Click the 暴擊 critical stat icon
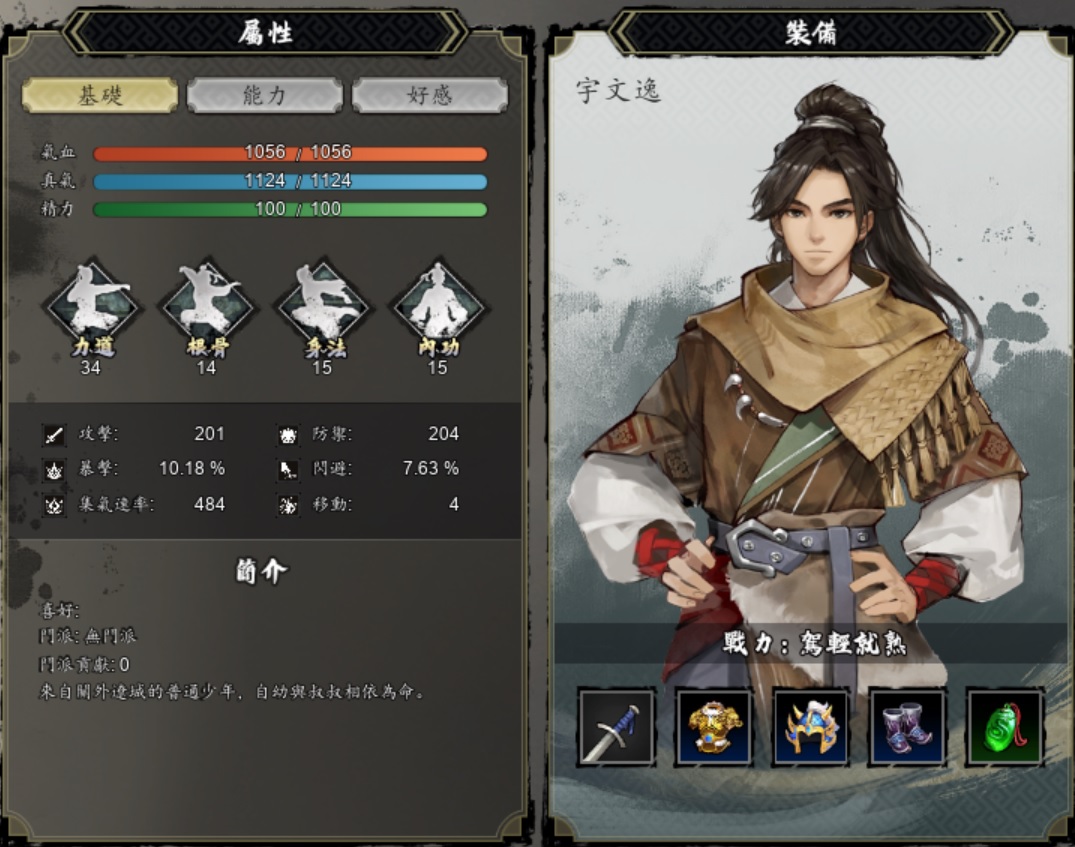Image resolution: width=1075 pixels, height=847 pixels. pos(54,470)
